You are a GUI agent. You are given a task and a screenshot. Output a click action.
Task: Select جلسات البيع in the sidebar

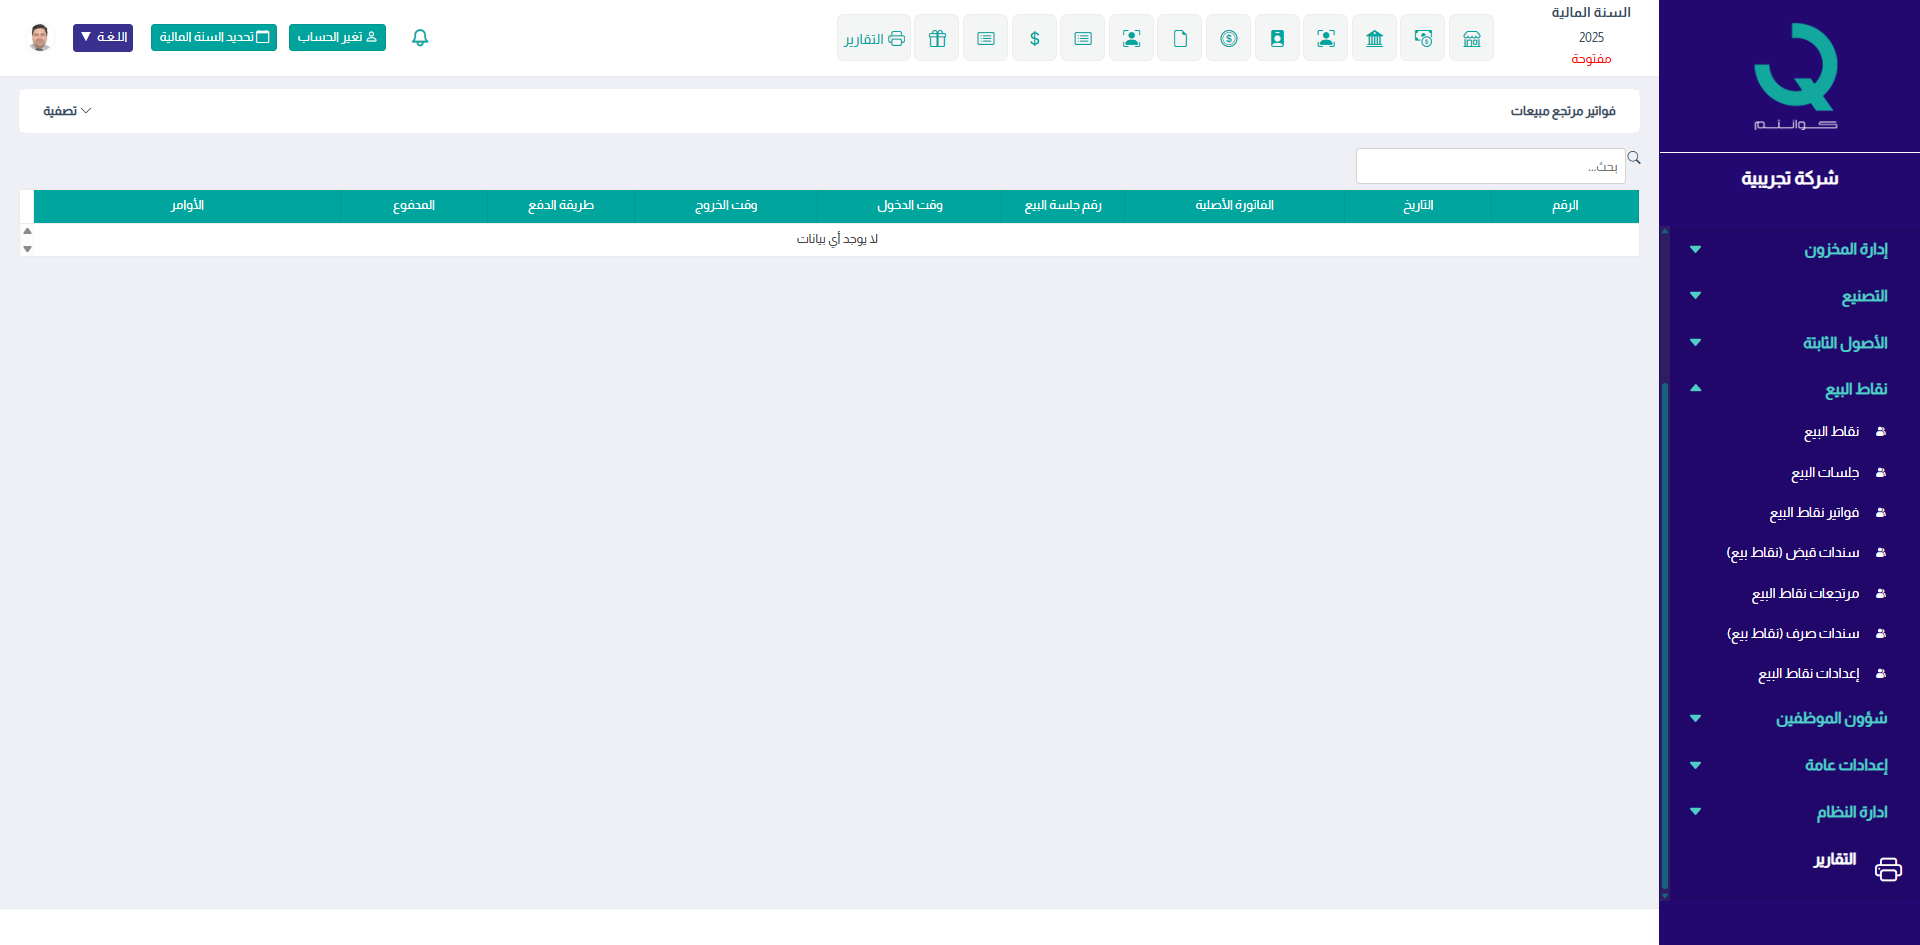1824,472
